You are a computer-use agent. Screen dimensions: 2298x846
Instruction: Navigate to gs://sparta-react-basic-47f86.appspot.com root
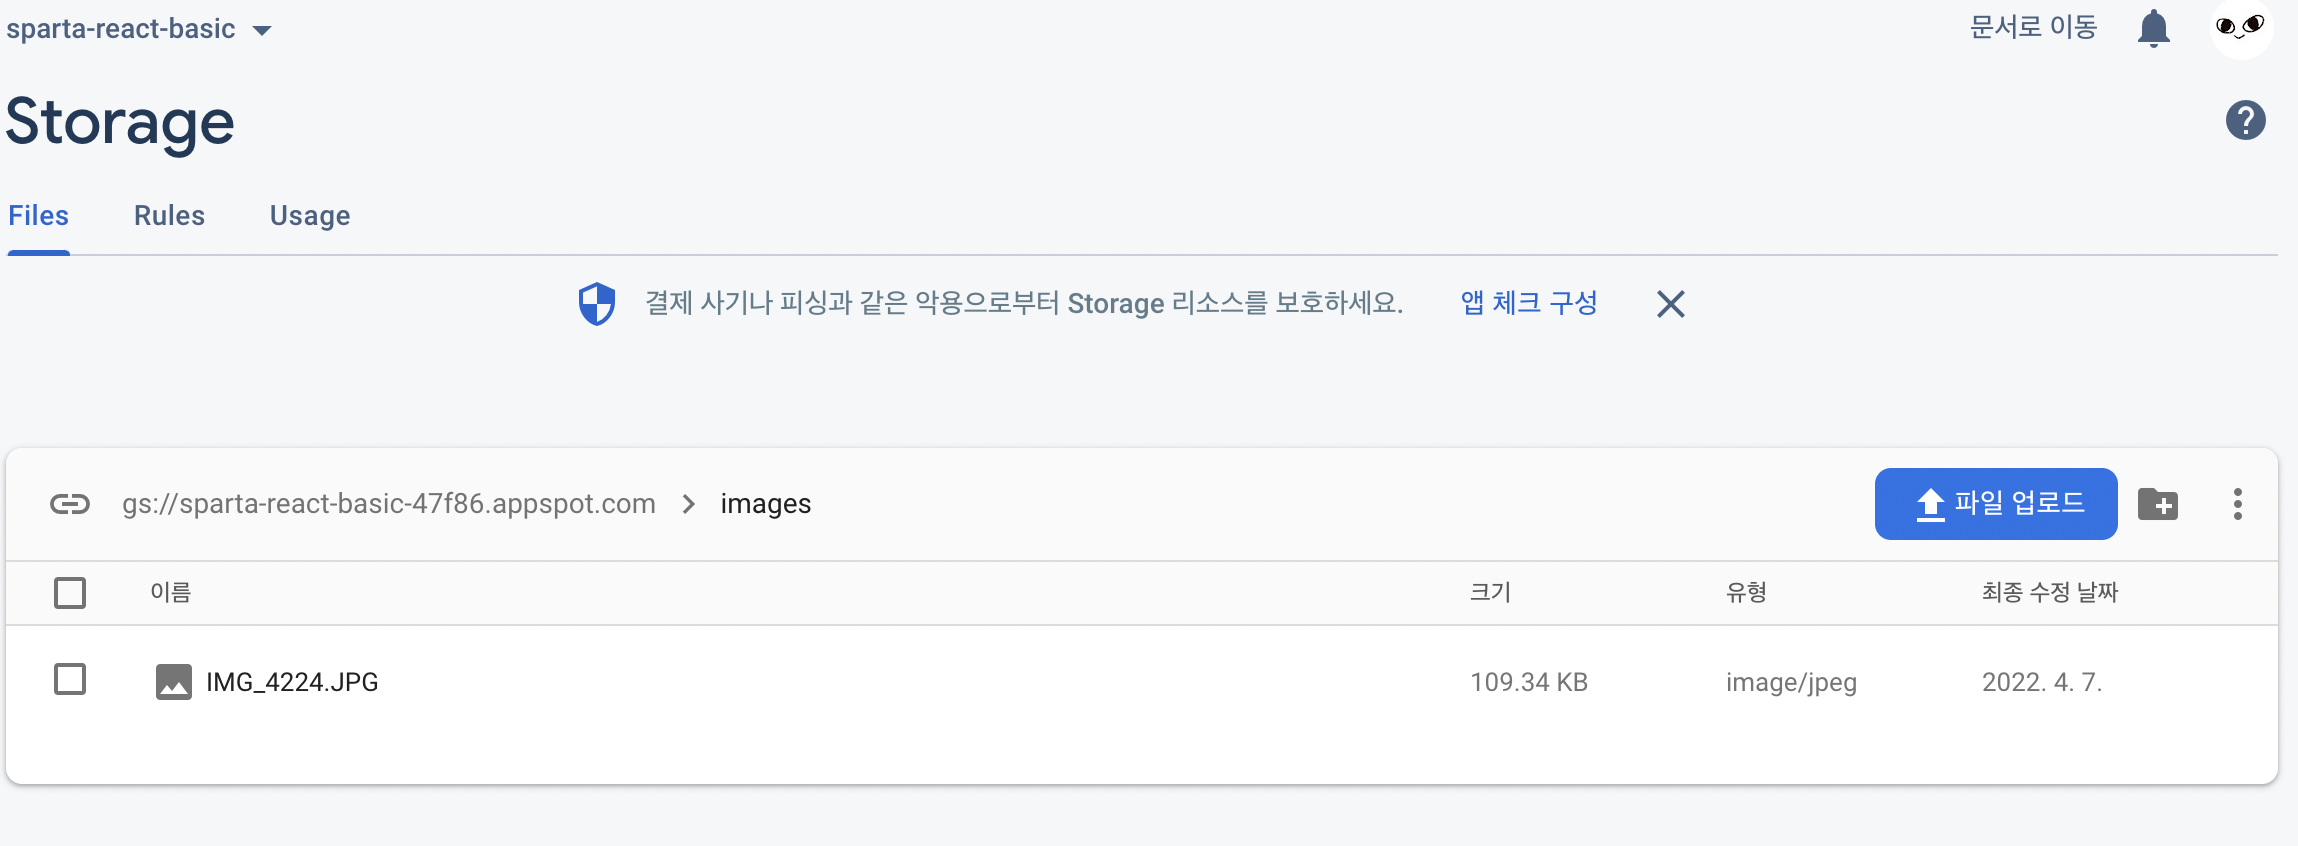point(389,503)
